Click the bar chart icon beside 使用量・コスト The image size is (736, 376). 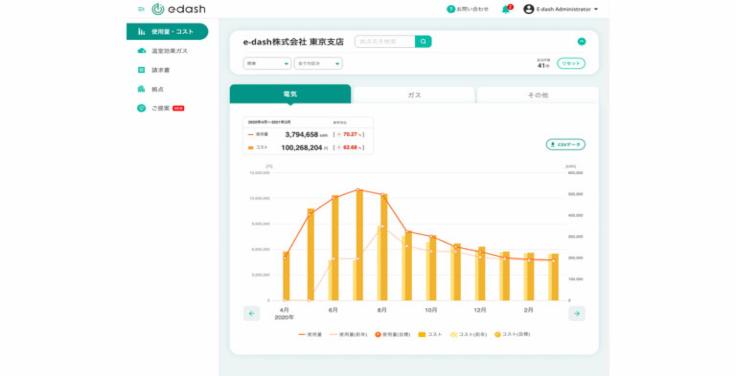141,31
